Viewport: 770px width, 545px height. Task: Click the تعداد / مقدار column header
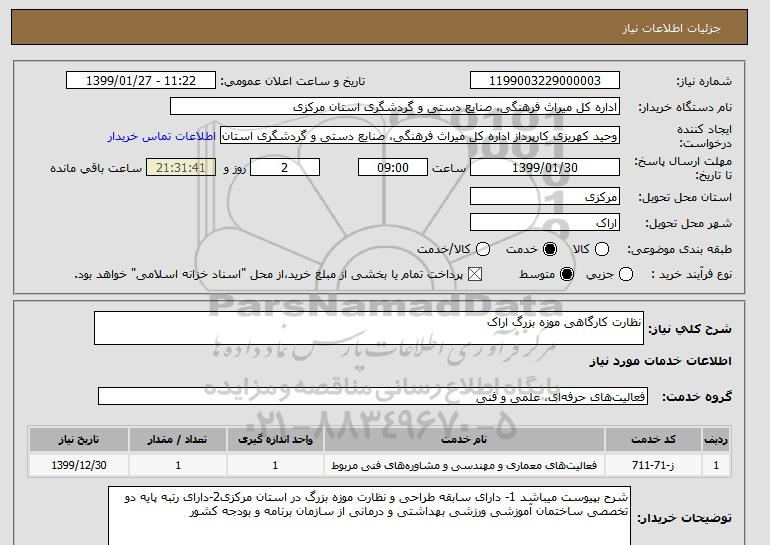(x=178, y=439)
